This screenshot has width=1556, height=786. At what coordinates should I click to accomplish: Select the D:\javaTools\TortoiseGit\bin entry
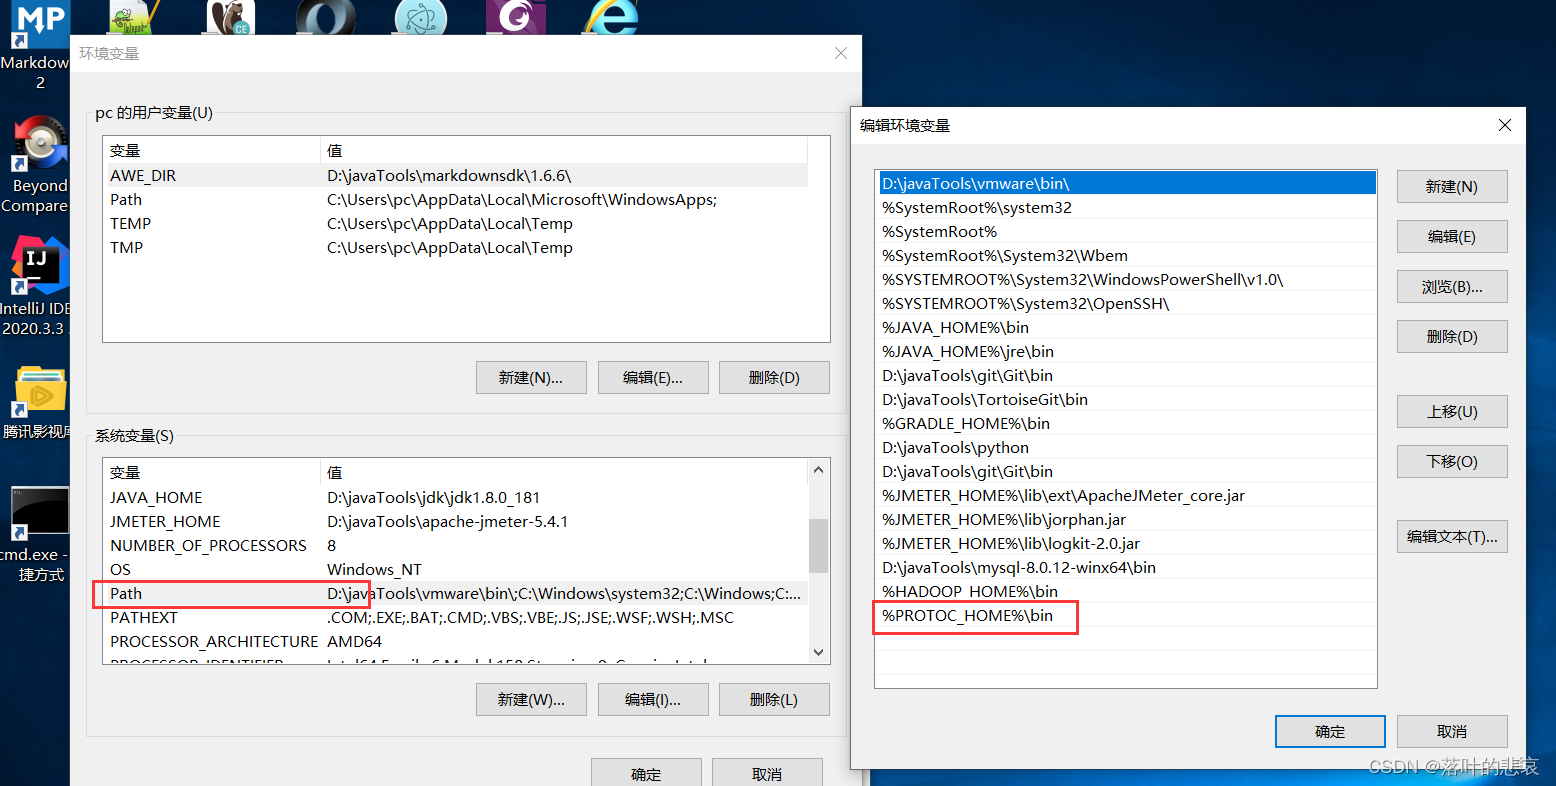coord(1127,399)
